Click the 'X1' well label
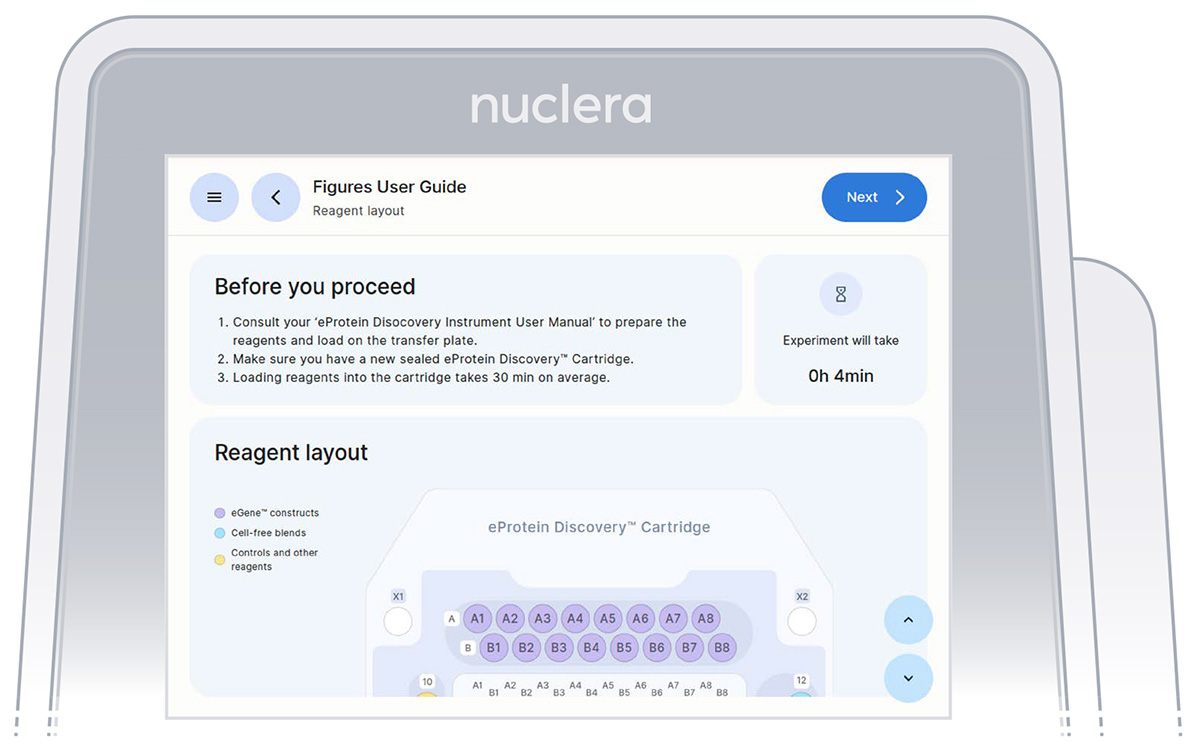1200x752 pixels. tap(398, 597)
